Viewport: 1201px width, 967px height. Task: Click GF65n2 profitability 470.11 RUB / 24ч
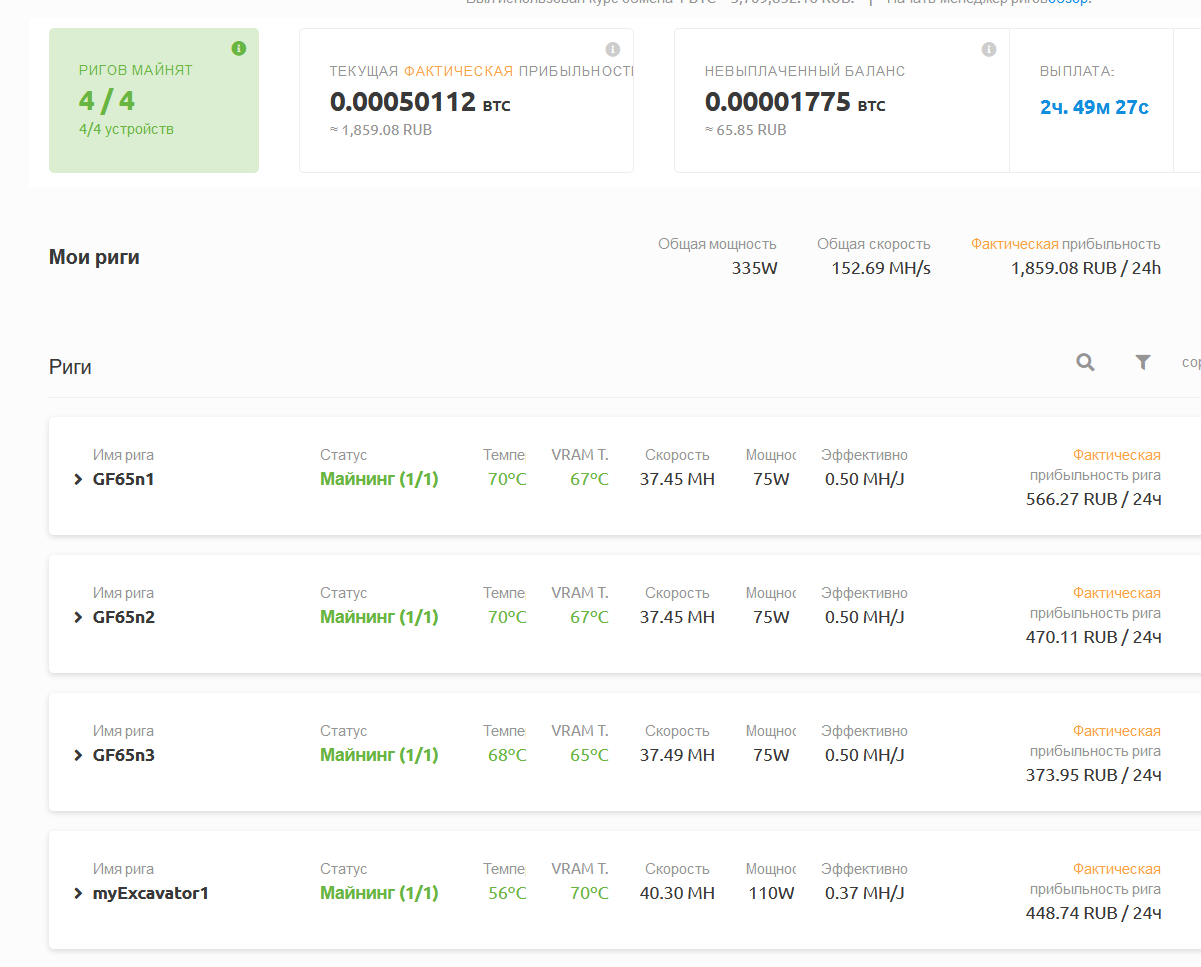pos(1093,637)
